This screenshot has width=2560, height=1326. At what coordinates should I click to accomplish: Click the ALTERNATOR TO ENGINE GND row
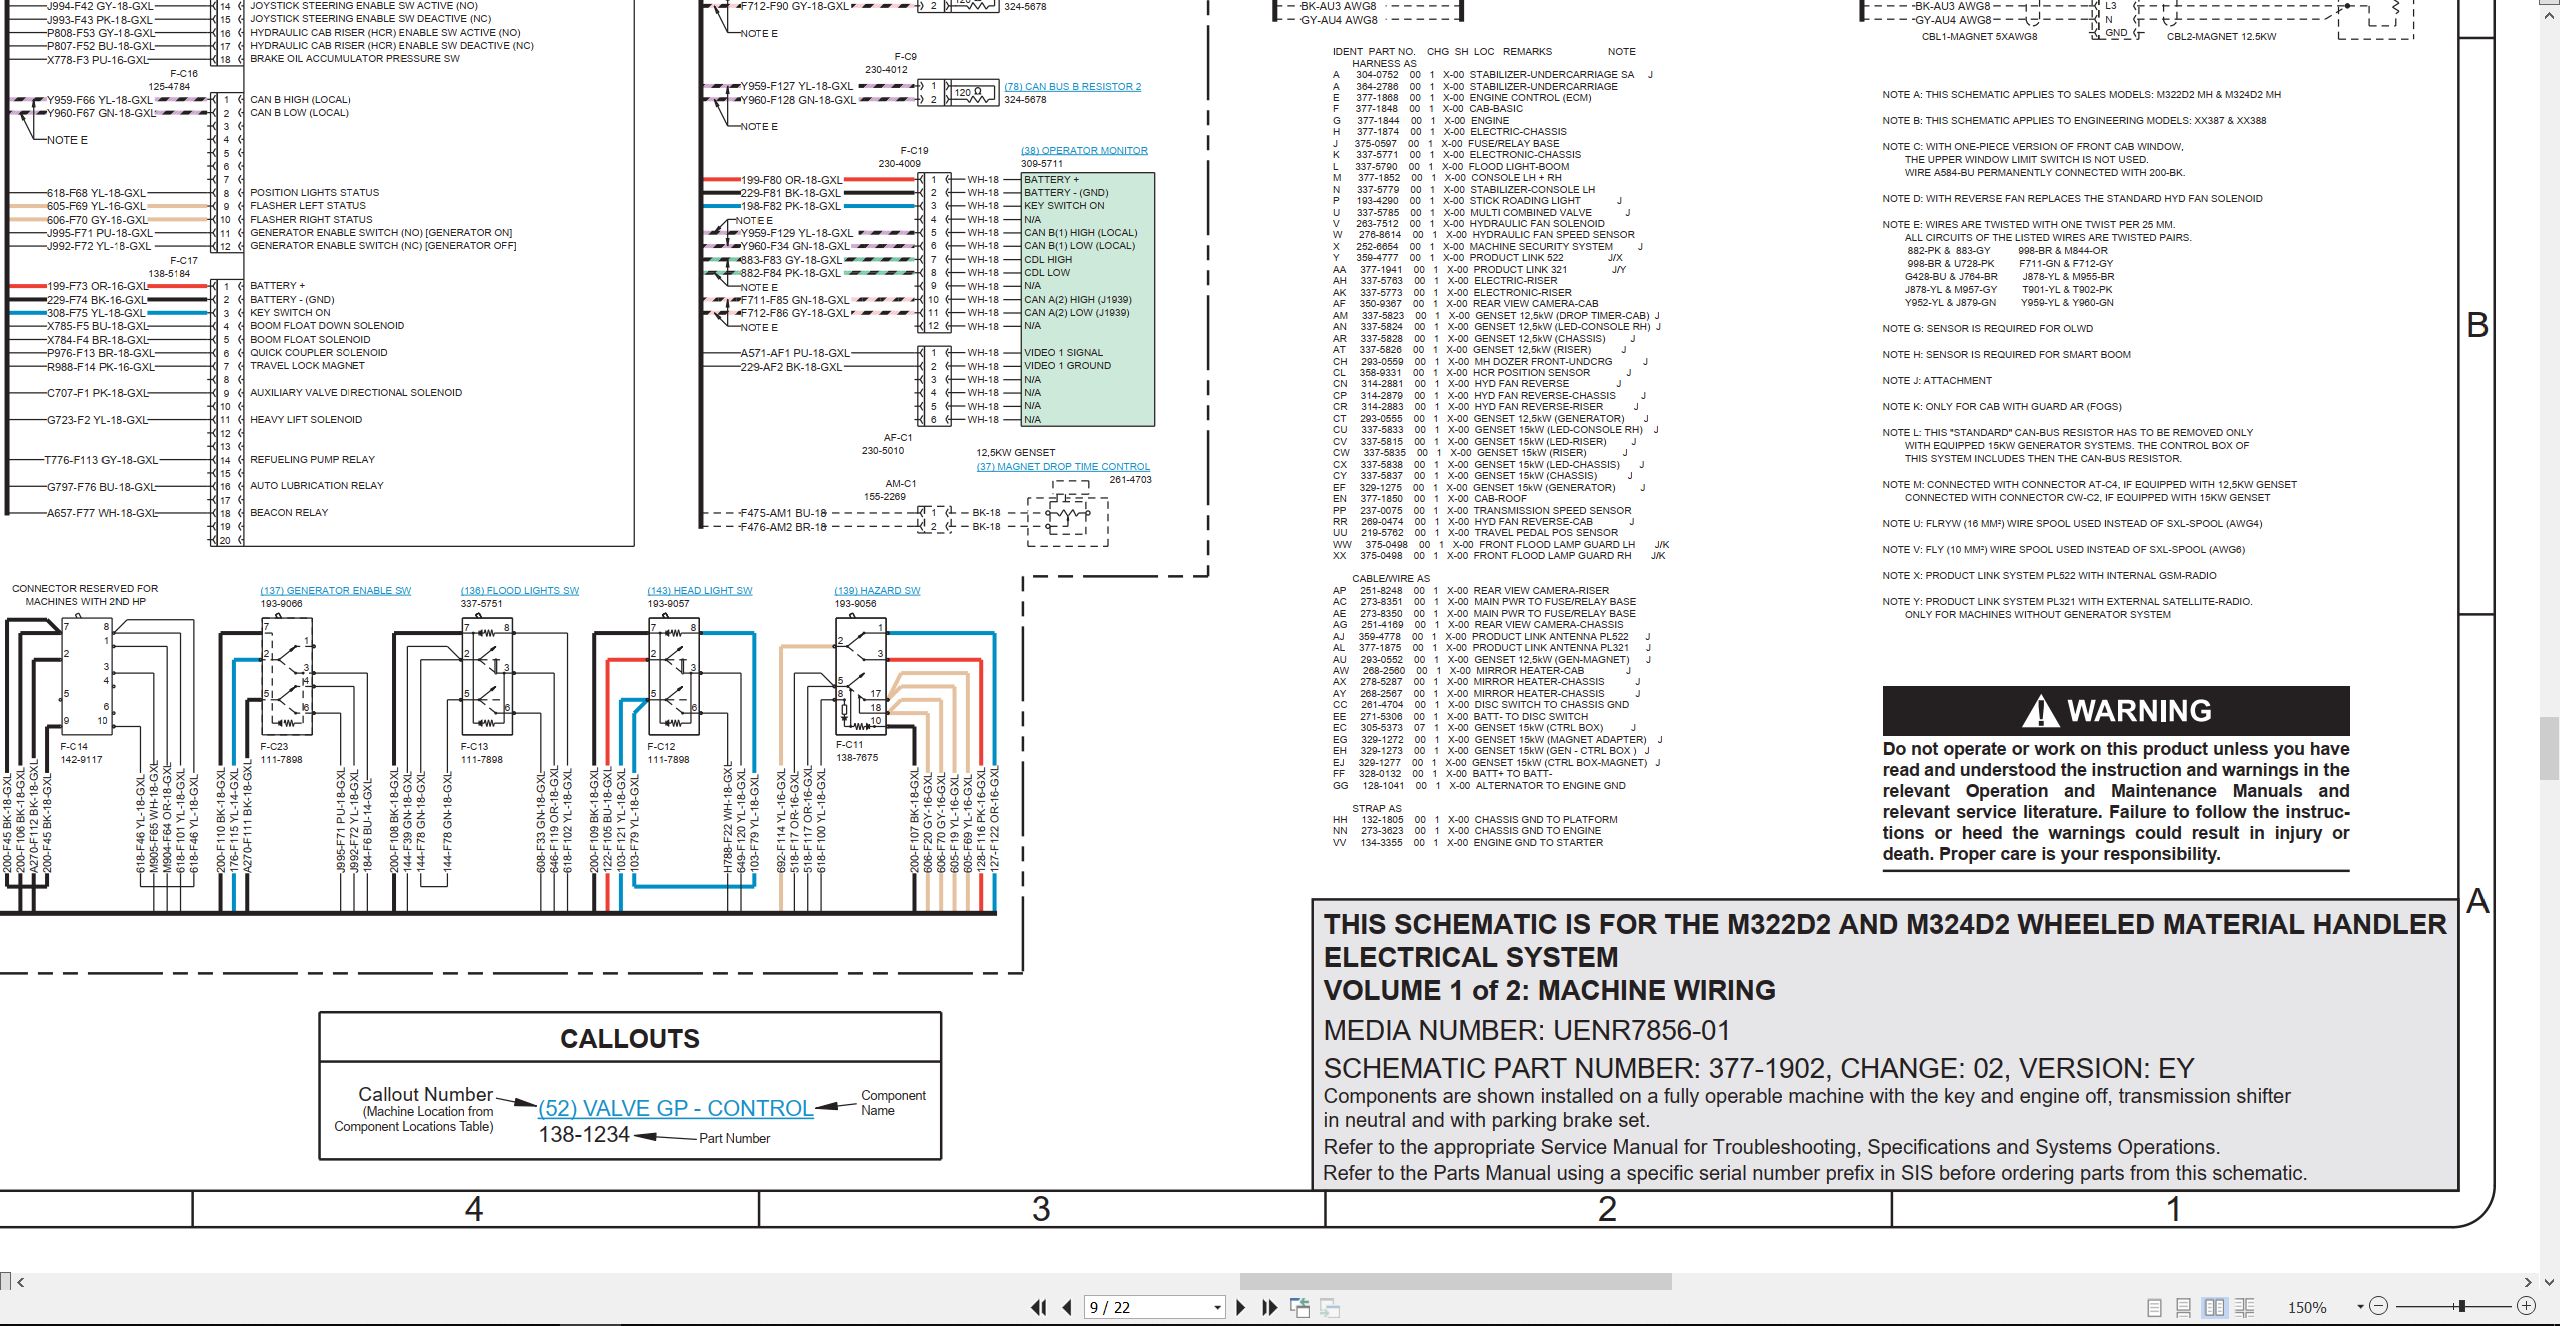tap(1479, 786)
